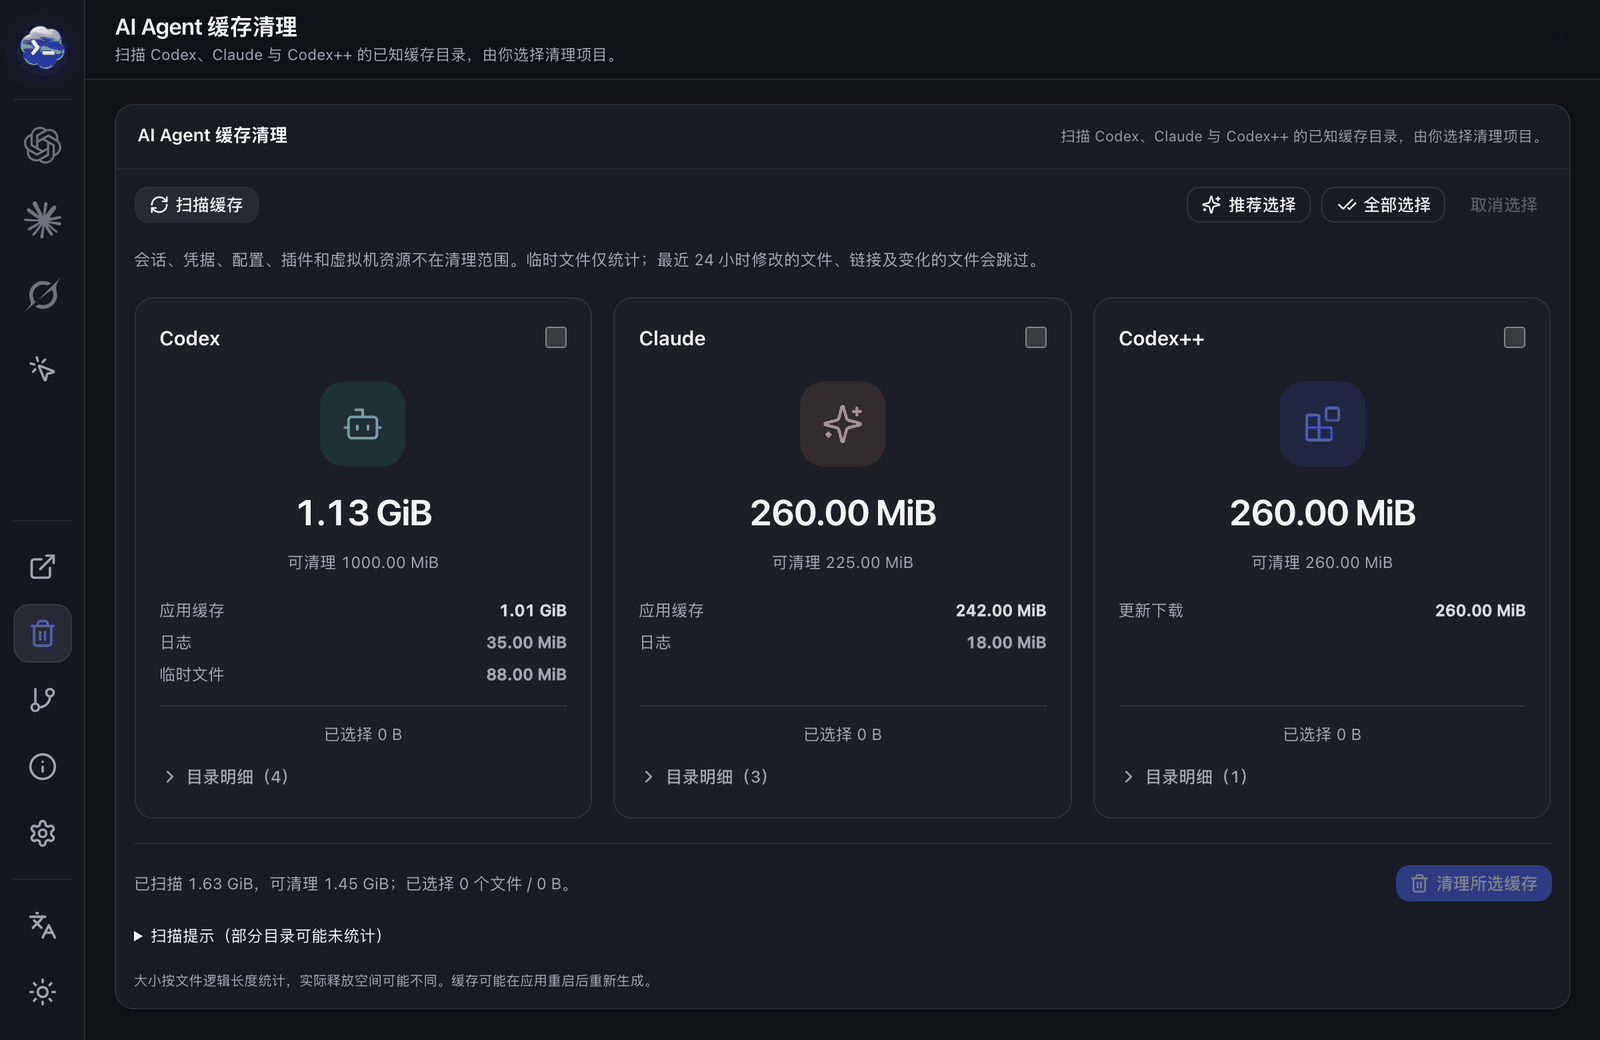Open the info circle sidebar icon

point(42,767)
